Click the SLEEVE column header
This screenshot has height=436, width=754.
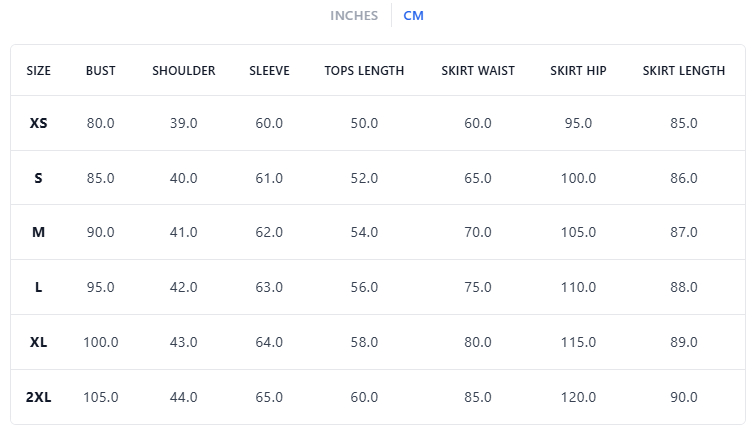pyautogui.click(x=269, y=71)
